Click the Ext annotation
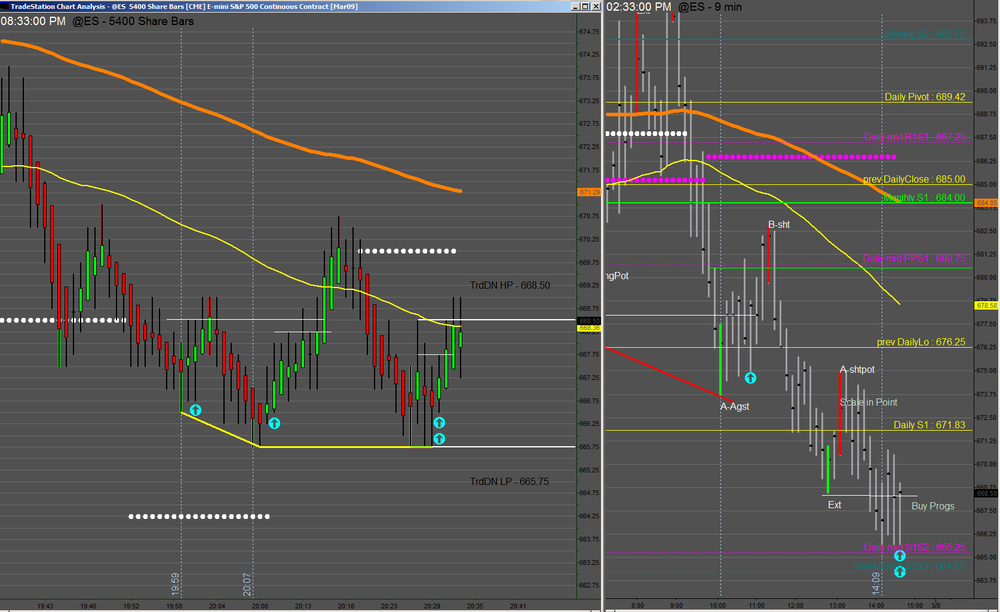Image resolution: width=1000 pixels, height=612 pixels. [834, 505]
